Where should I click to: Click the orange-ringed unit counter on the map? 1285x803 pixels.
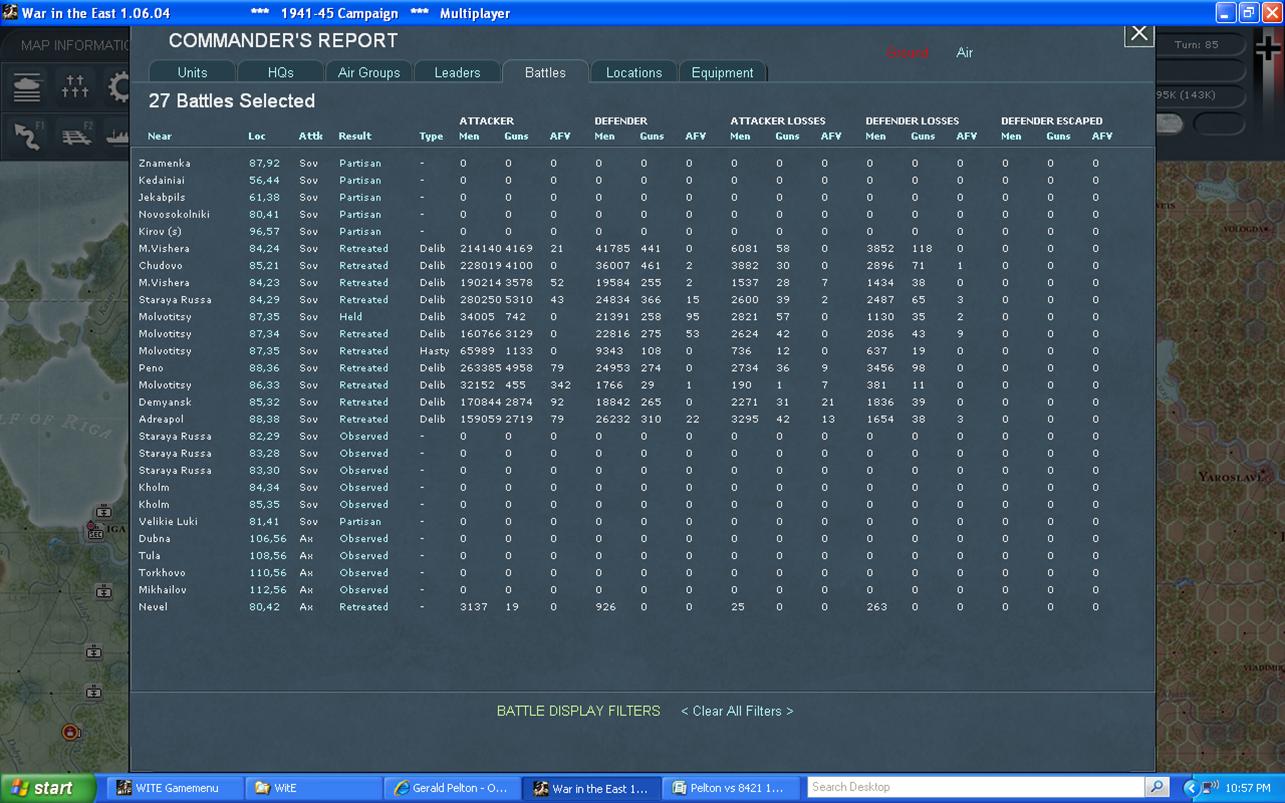[71, 733]
